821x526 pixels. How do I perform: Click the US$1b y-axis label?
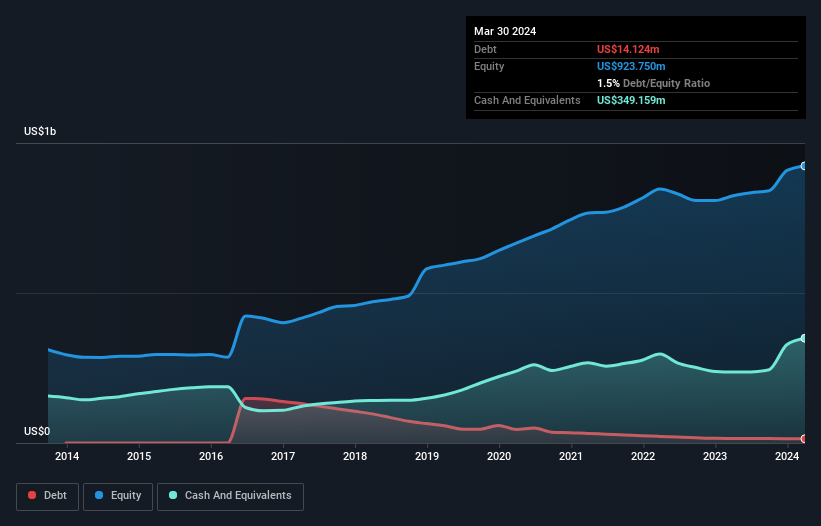40,131
